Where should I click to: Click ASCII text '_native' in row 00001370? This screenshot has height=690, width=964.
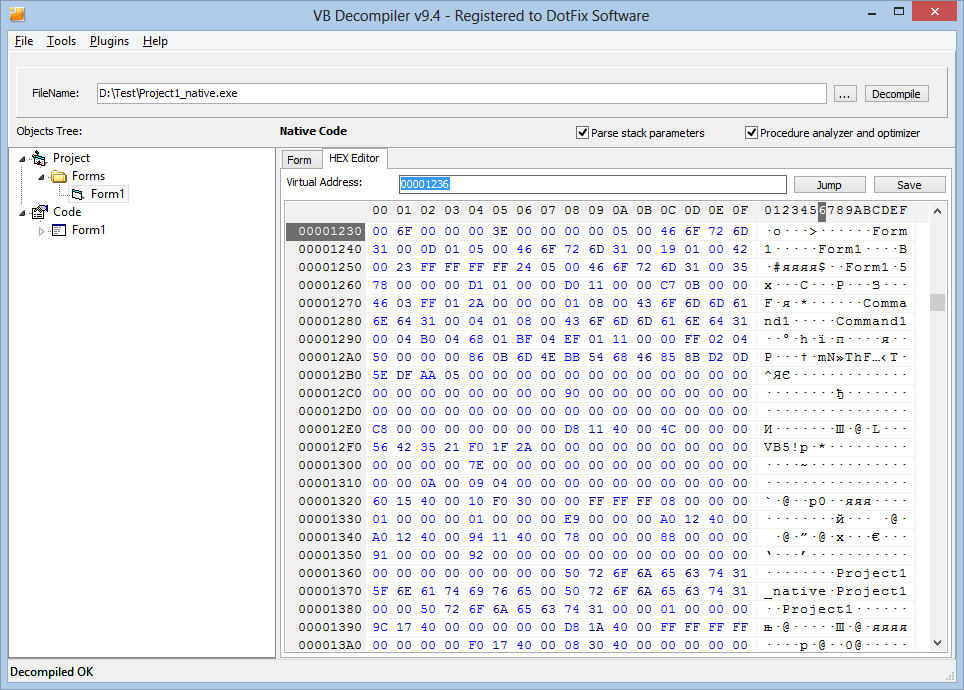click(795, 592)
